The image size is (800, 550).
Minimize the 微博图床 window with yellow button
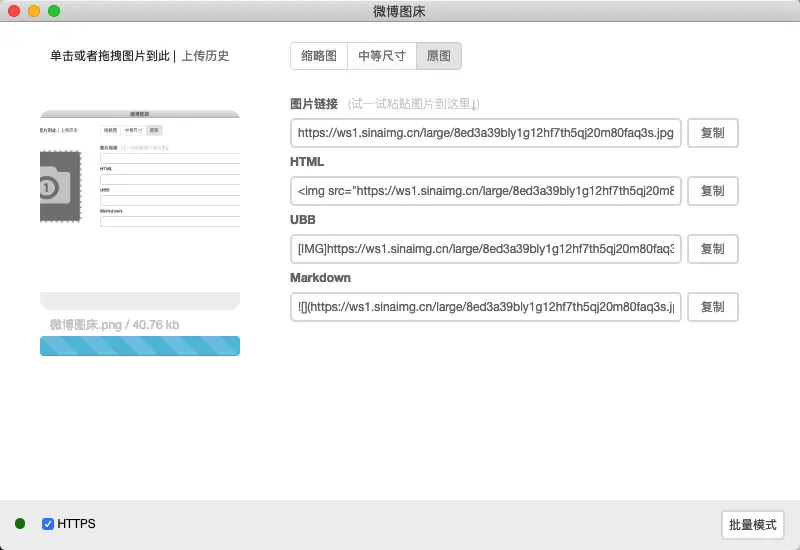(x=34, y=11)
